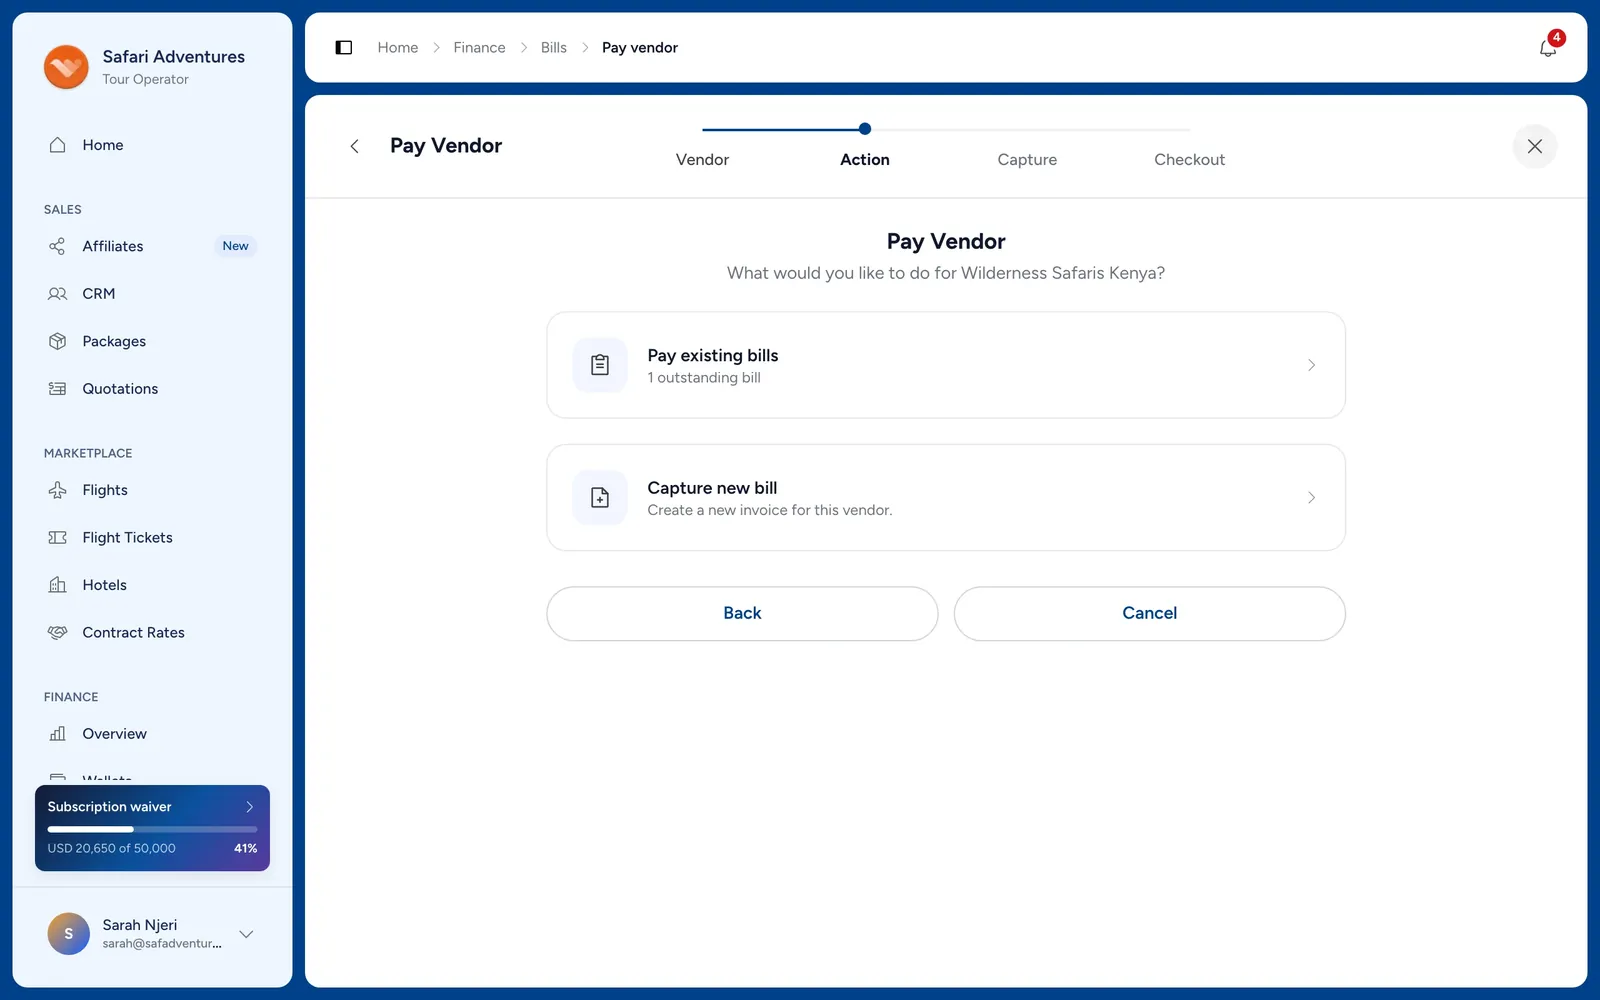This screenshot has width=1600, height=1000.
Task: Select the Capture step
Action: point(1027,160)
